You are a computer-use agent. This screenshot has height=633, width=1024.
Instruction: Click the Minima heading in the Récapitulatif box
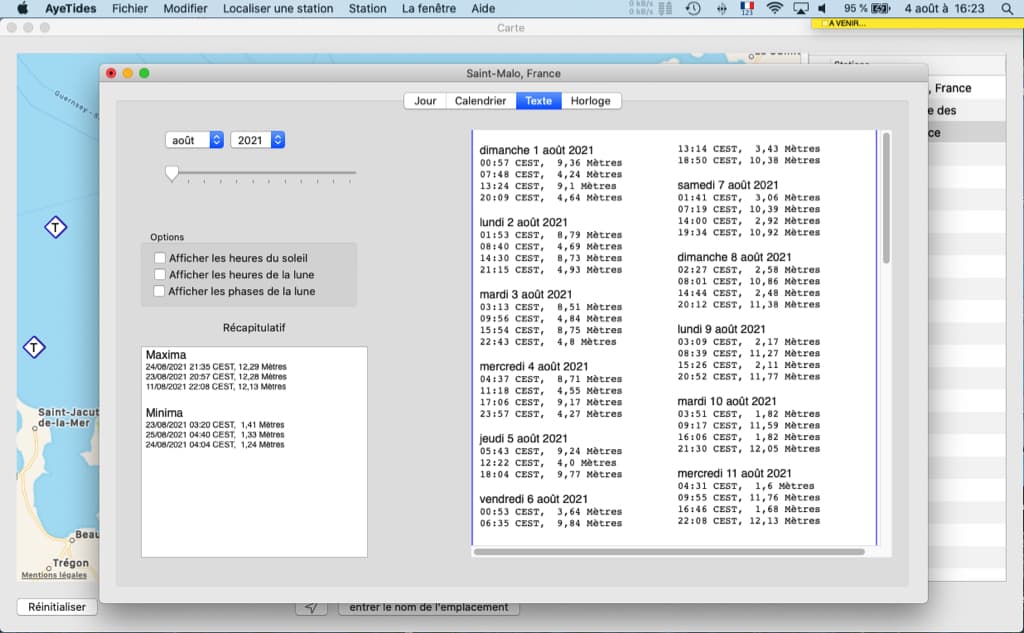pos(164,413)
